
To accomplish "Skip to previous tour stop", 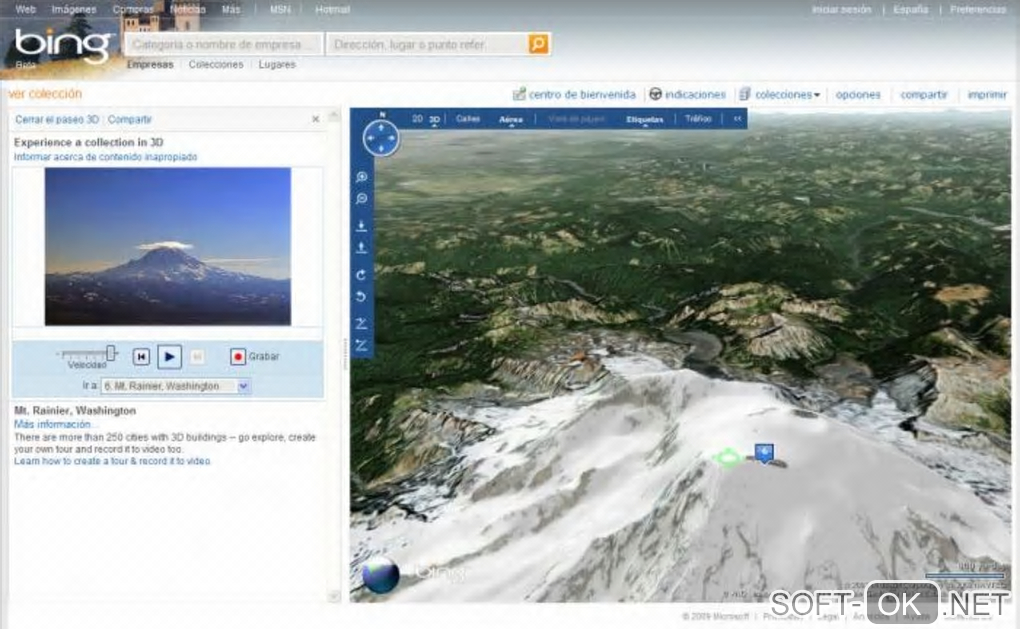I will [141, 356].
